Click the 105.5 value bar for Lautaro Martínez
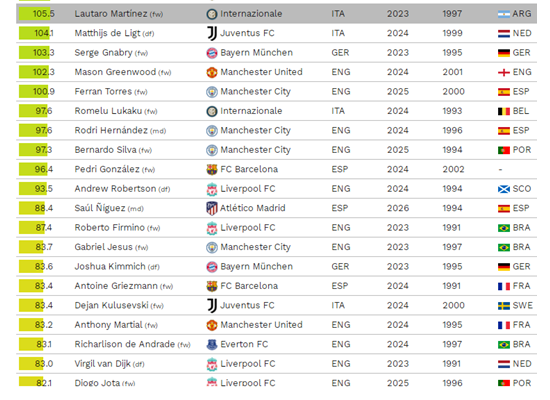Image resolution: width=550 pixels, height=400 pixels. coord(34,14)
